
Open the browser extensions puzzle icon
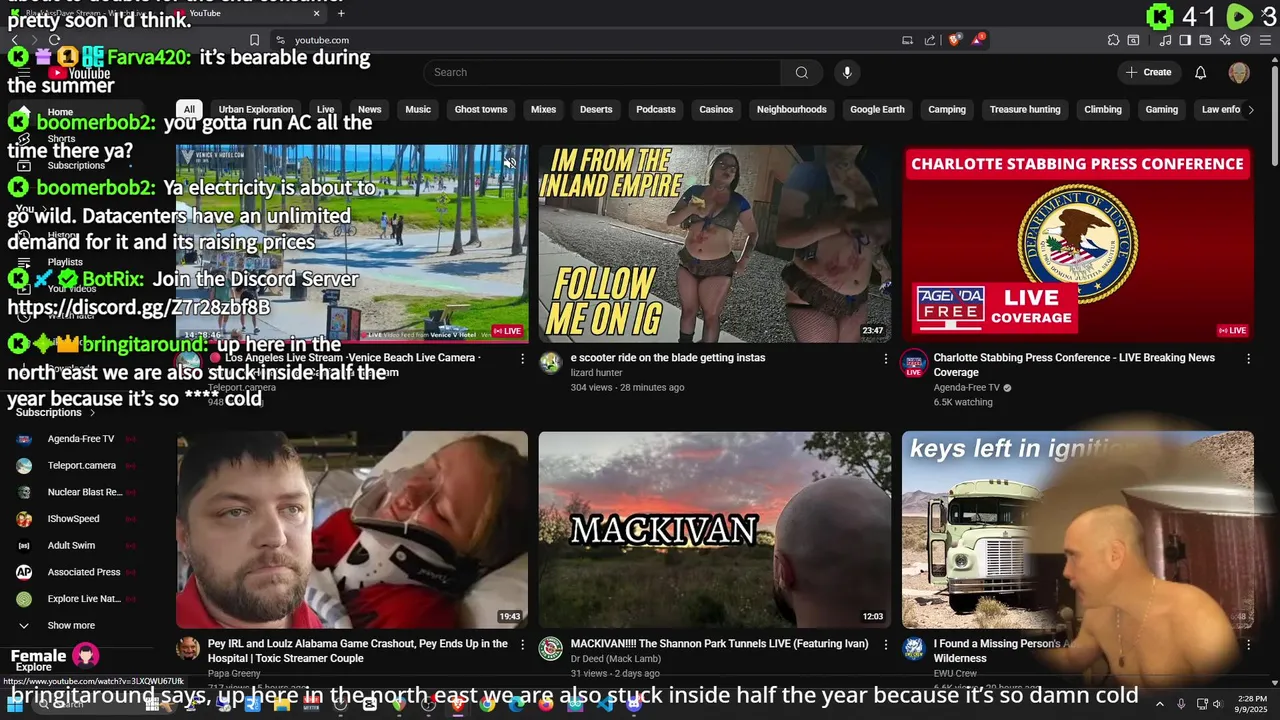1113,40
